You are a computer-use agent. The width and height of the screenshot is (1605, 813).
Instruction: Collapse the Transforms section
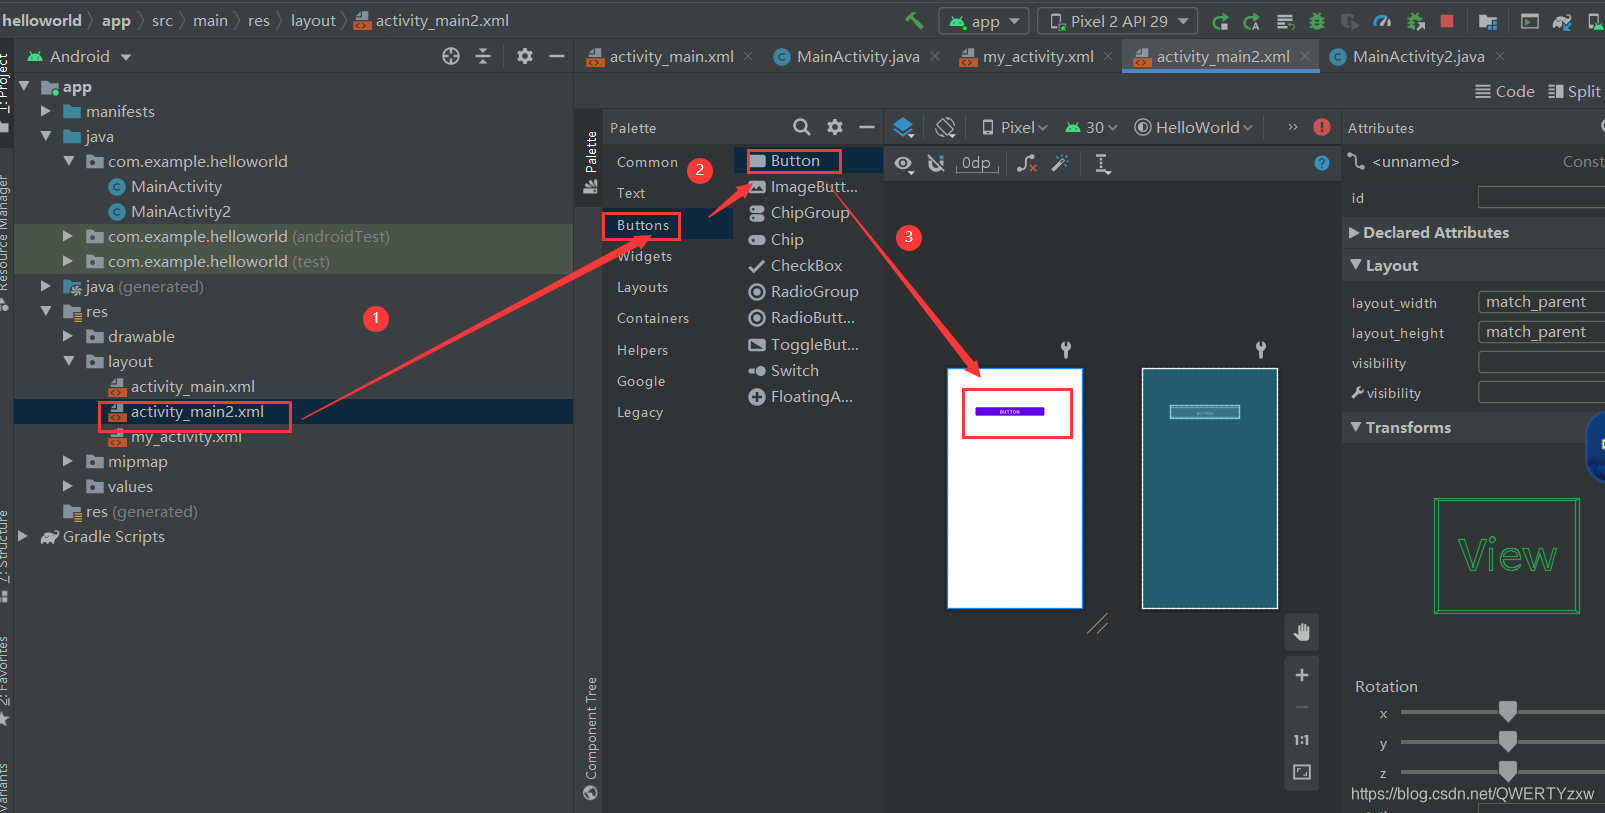pyautogui.click(x=1356, y=427)
